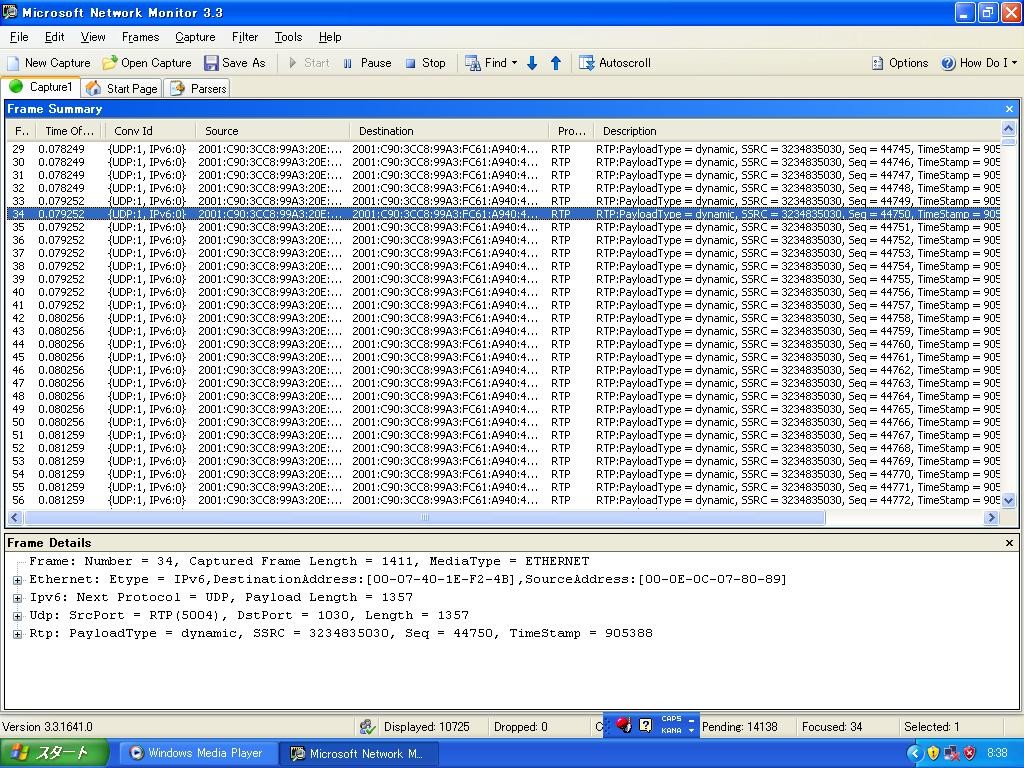1024x768 pixels.
Task: Click the Version 3.3.1641.0 status text
Action: click(x=47, y=727)
